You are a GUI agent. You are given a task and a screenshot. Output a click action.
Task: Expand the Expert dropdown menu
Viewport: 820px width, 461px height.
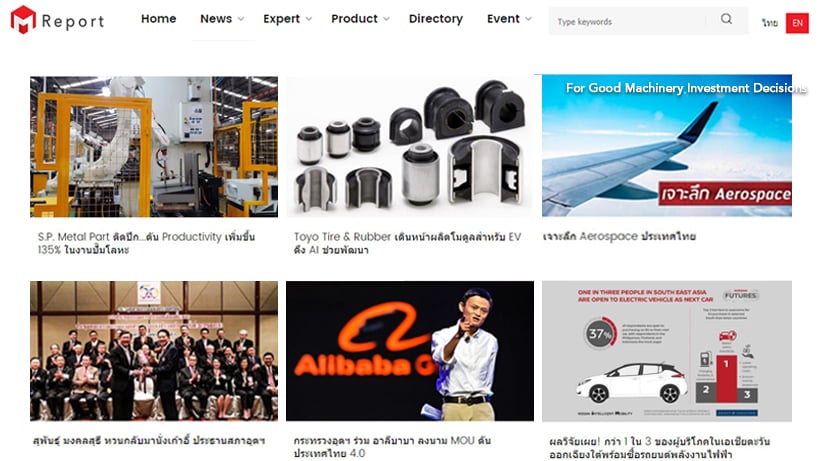coord(287,19)
